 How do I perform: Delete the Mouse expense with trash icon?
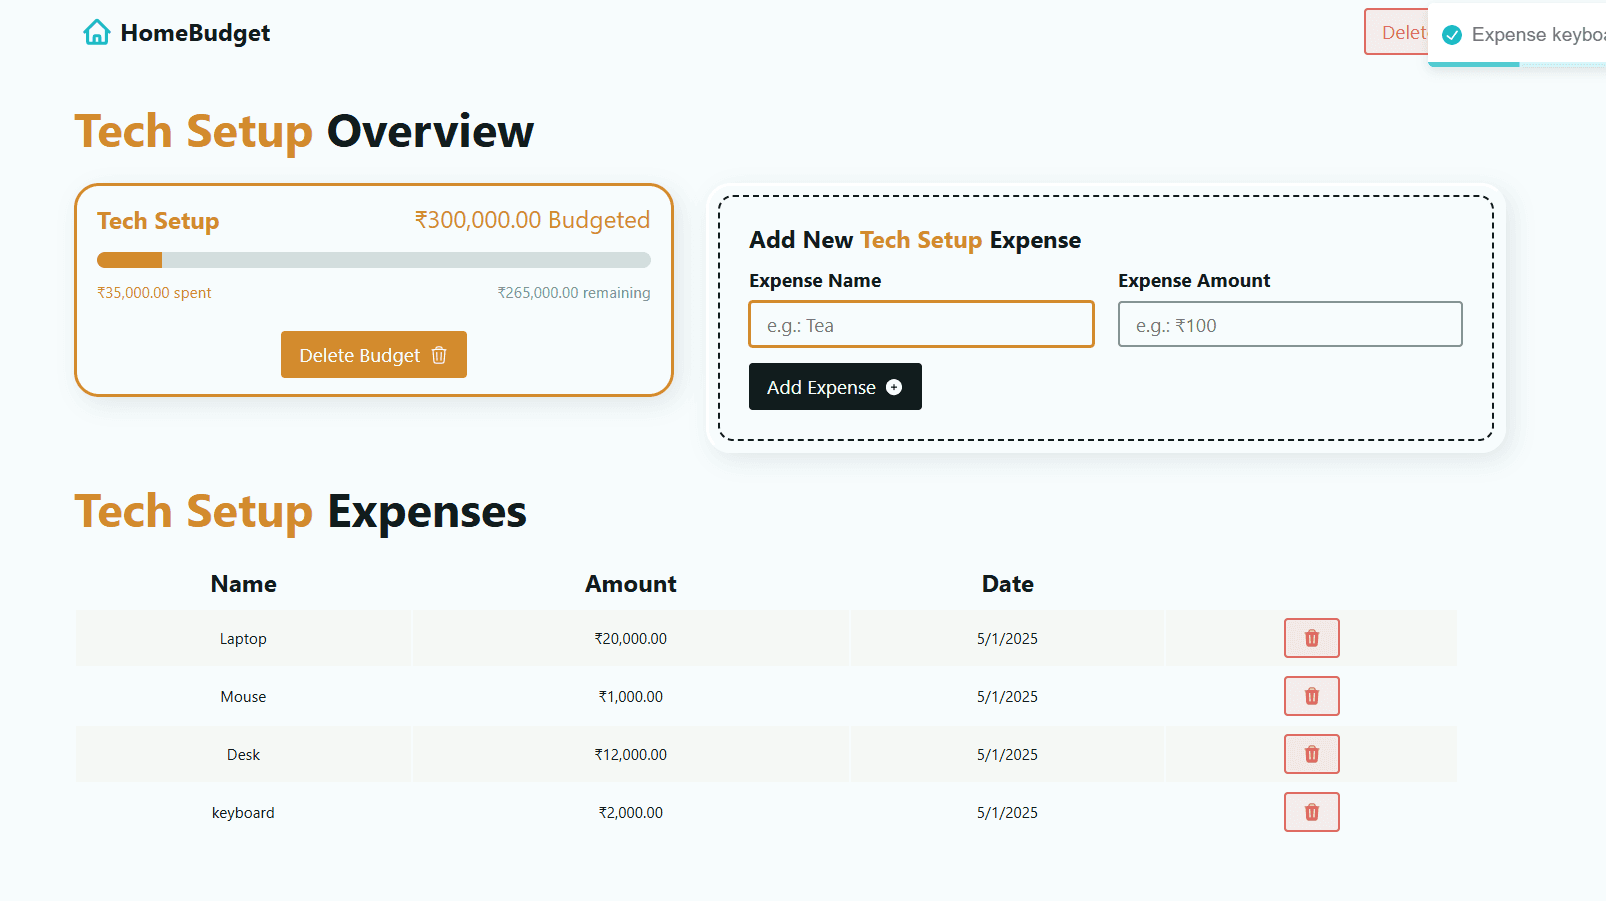tap(1311, 696)
